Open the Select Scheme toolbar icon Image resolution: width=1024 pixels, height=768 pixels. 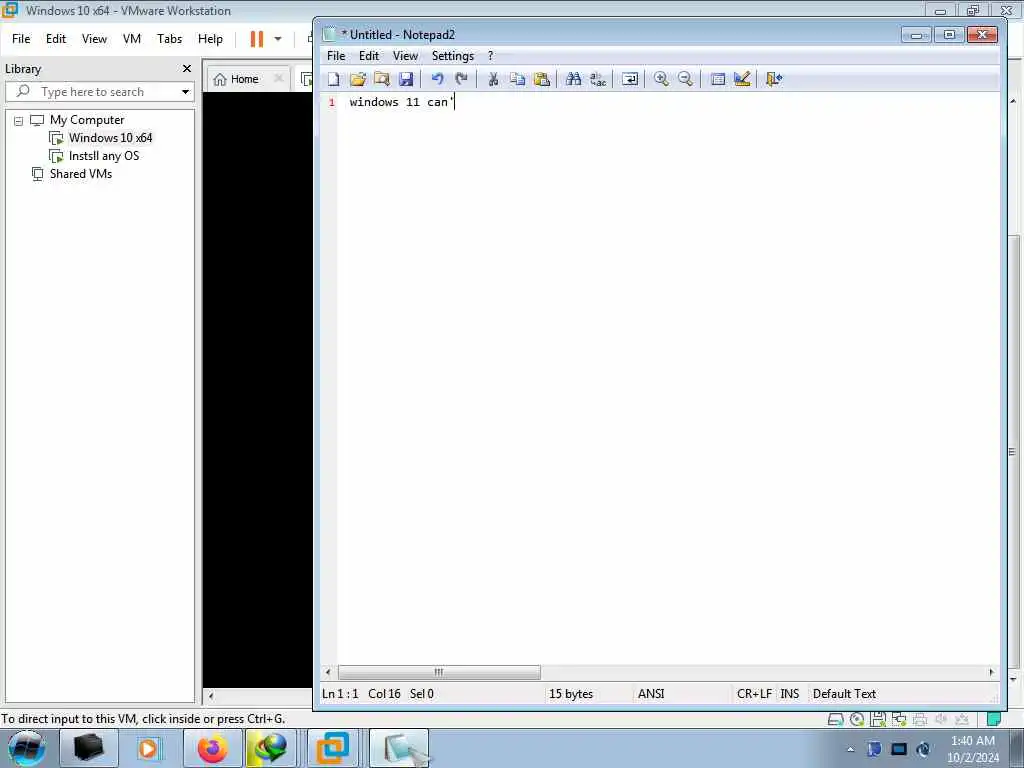point(718,79)
